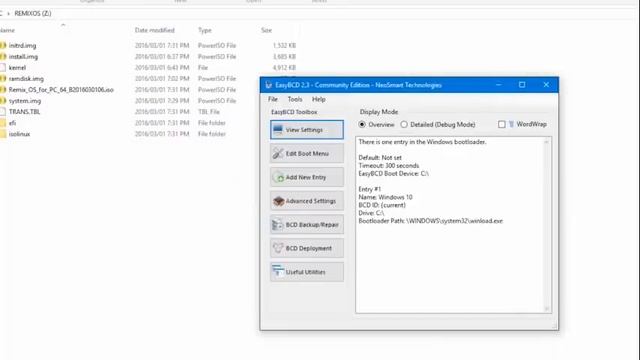
Task: Click the Timeout: 300 seconds line
Action: click(x=389, y=165)
